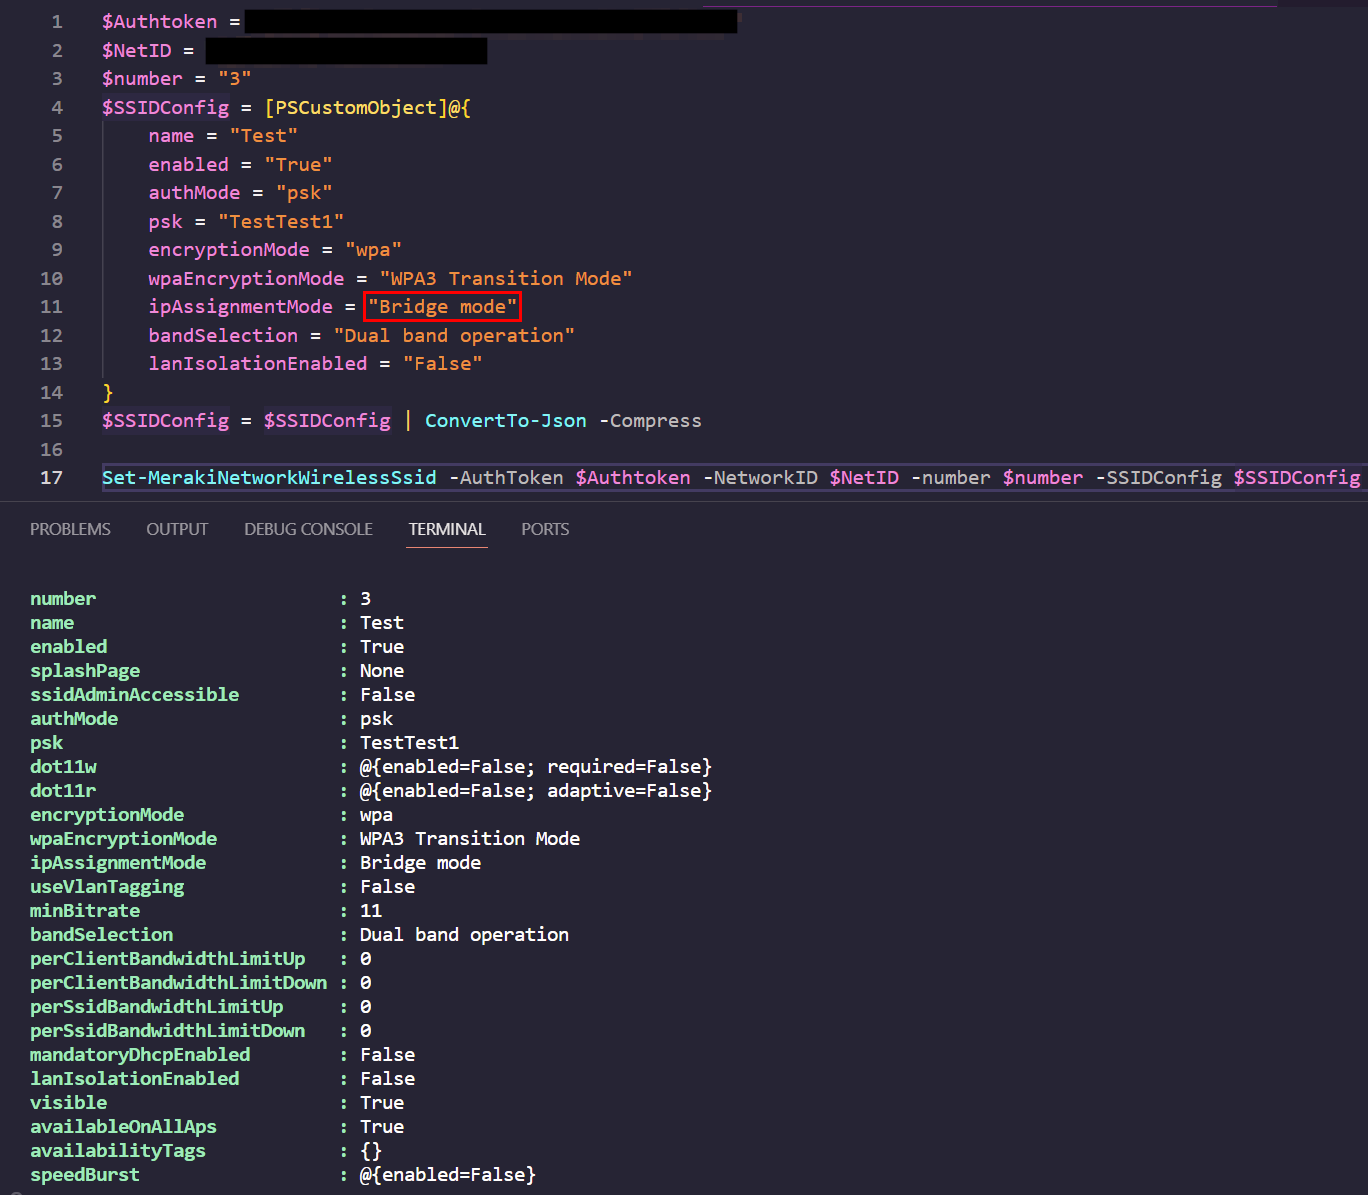Select the Set-MerakiNetworkWirelessSsid command
This screenshot has width=1368, height=1195.
(x=268, y=477)
